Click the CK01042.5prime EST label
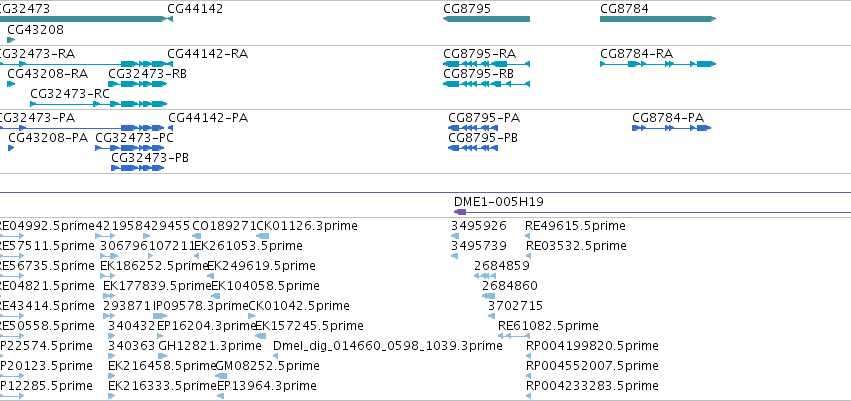 point(299,306)
